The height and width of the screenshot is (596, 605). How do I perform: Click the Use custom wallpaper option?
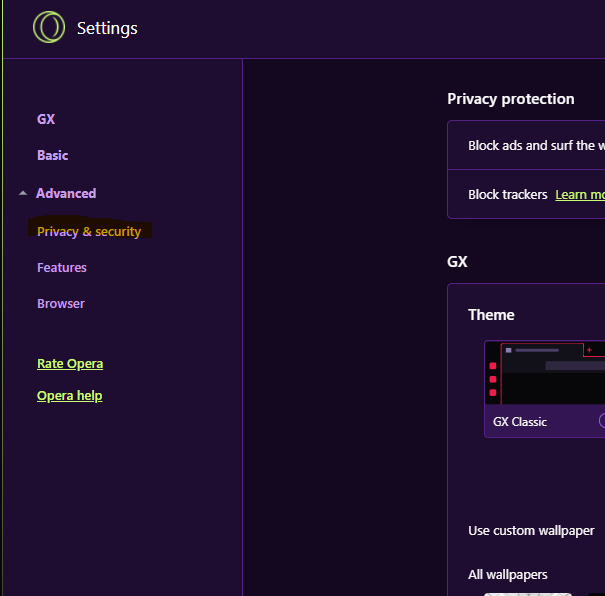click(x=531, y=530)
